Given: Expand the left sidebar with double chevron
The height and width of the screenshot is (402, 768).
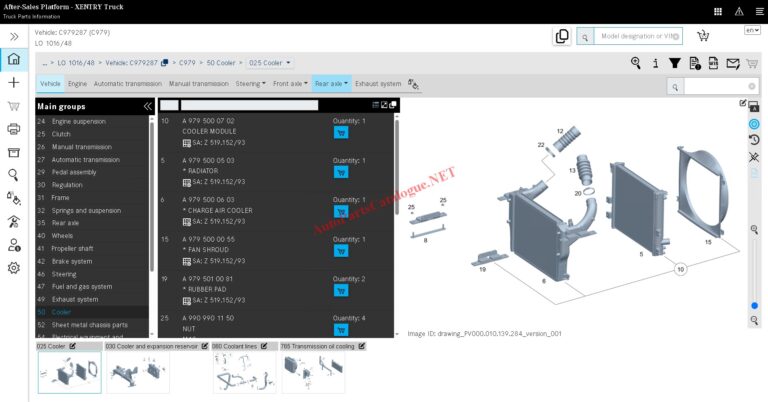Looking at the screenshot, I should coord(13,36).
